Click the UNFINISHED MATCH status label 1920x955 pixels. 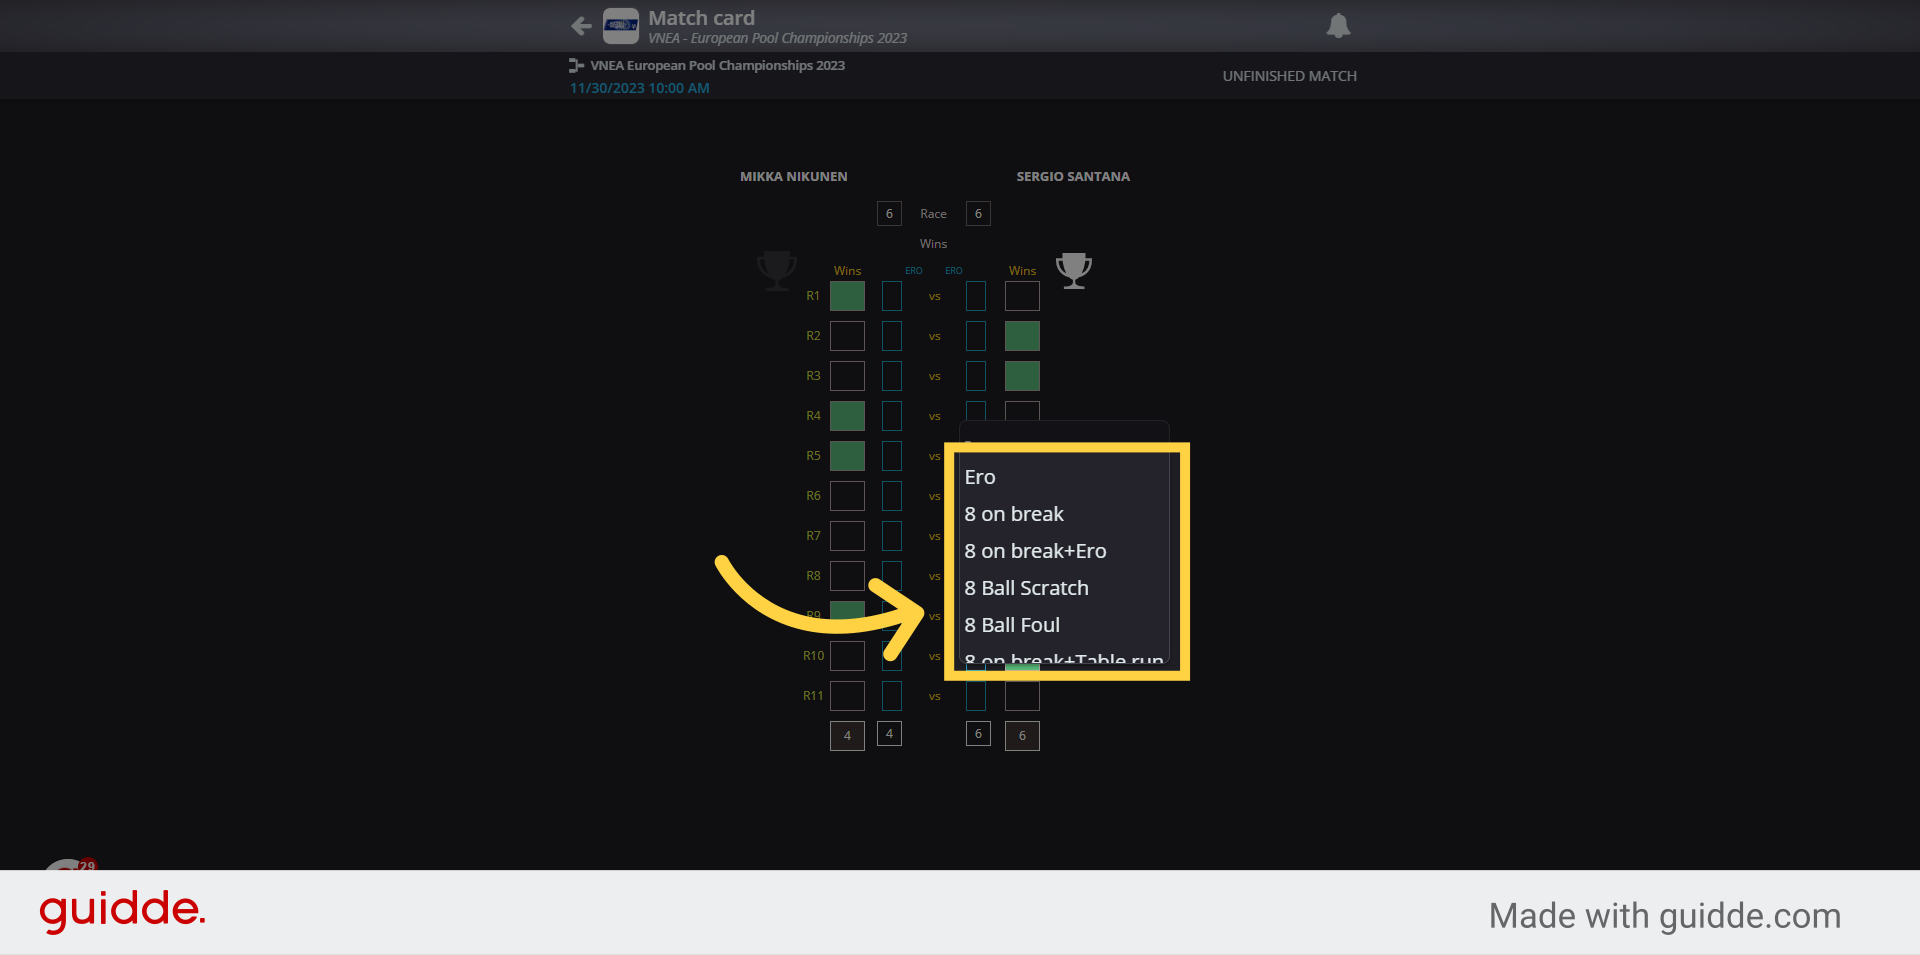click(1289, 76)
